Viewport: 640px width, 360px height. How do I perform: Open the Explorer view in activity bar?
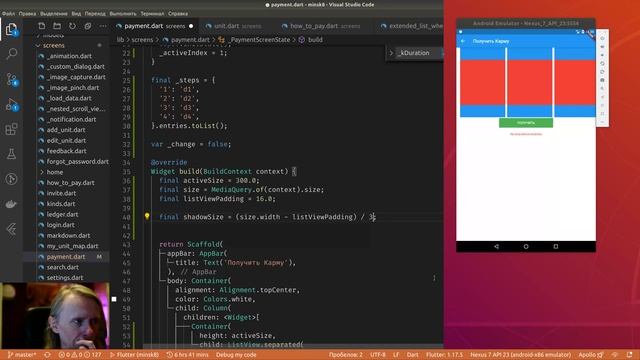pos(11,29)
